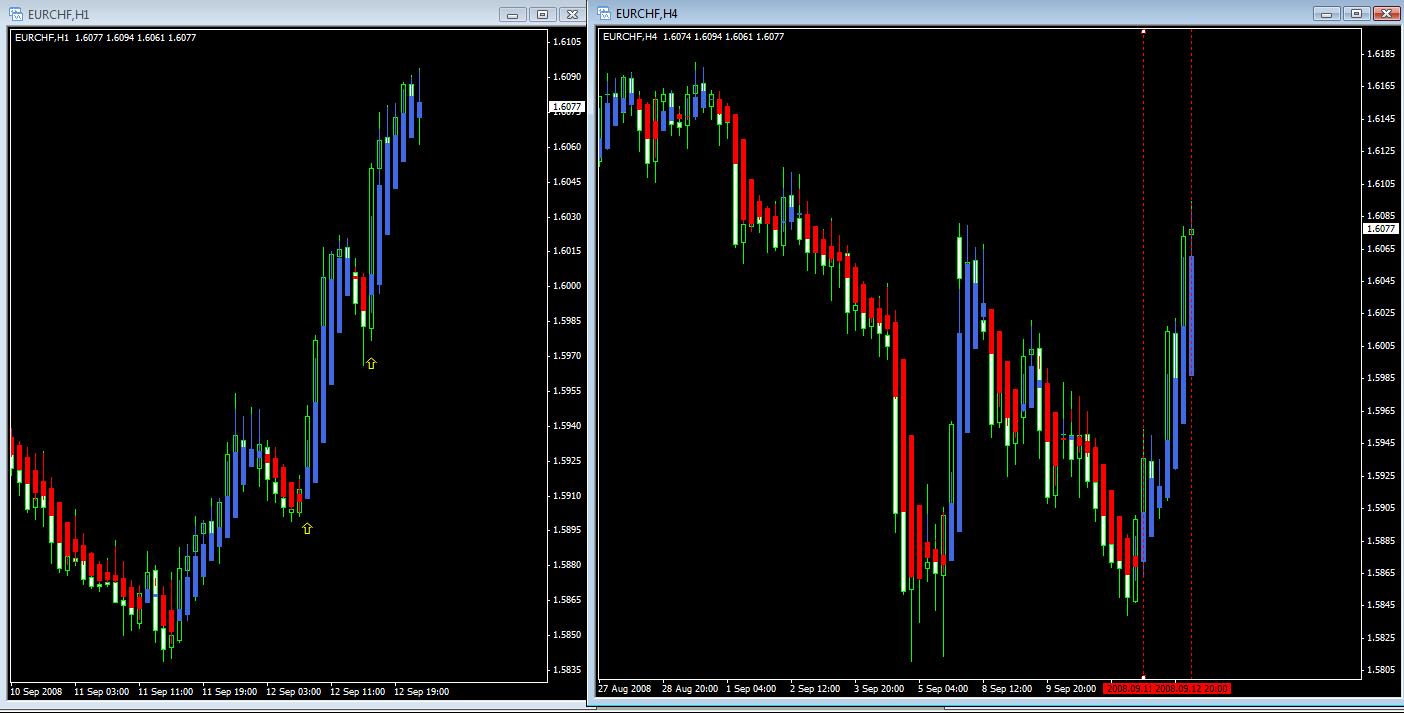Click the EURCHF,H4 title bar text
The height and width of the screenshot is (713, 1404).
pos(647,14)
